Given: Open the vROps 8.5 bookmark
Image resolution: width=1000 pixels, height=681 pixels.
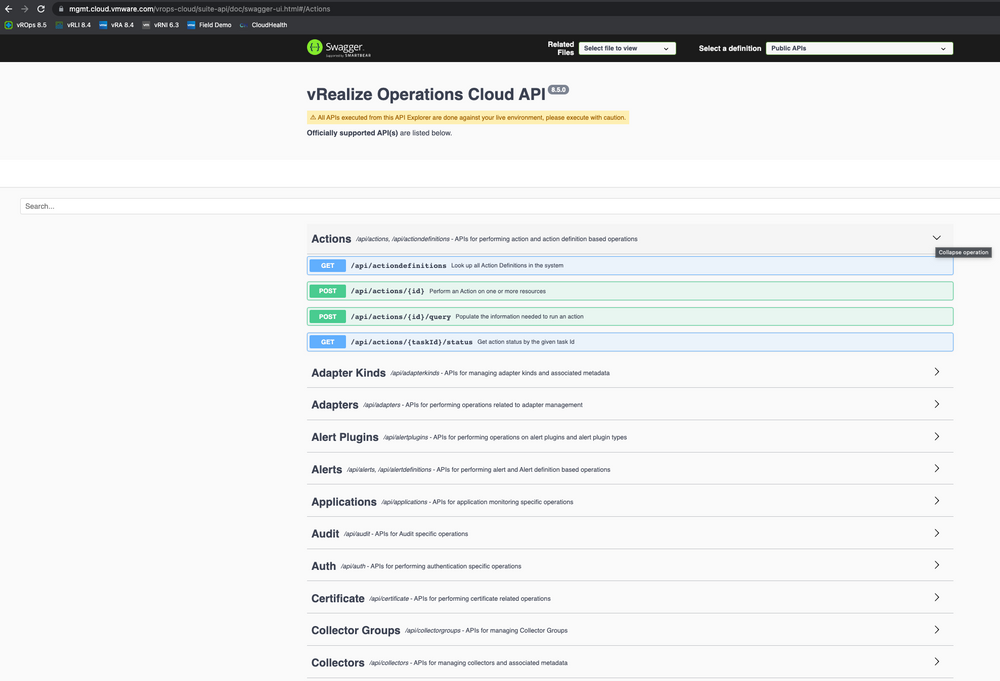Looking at the screenshot, I should coord(26,25).
